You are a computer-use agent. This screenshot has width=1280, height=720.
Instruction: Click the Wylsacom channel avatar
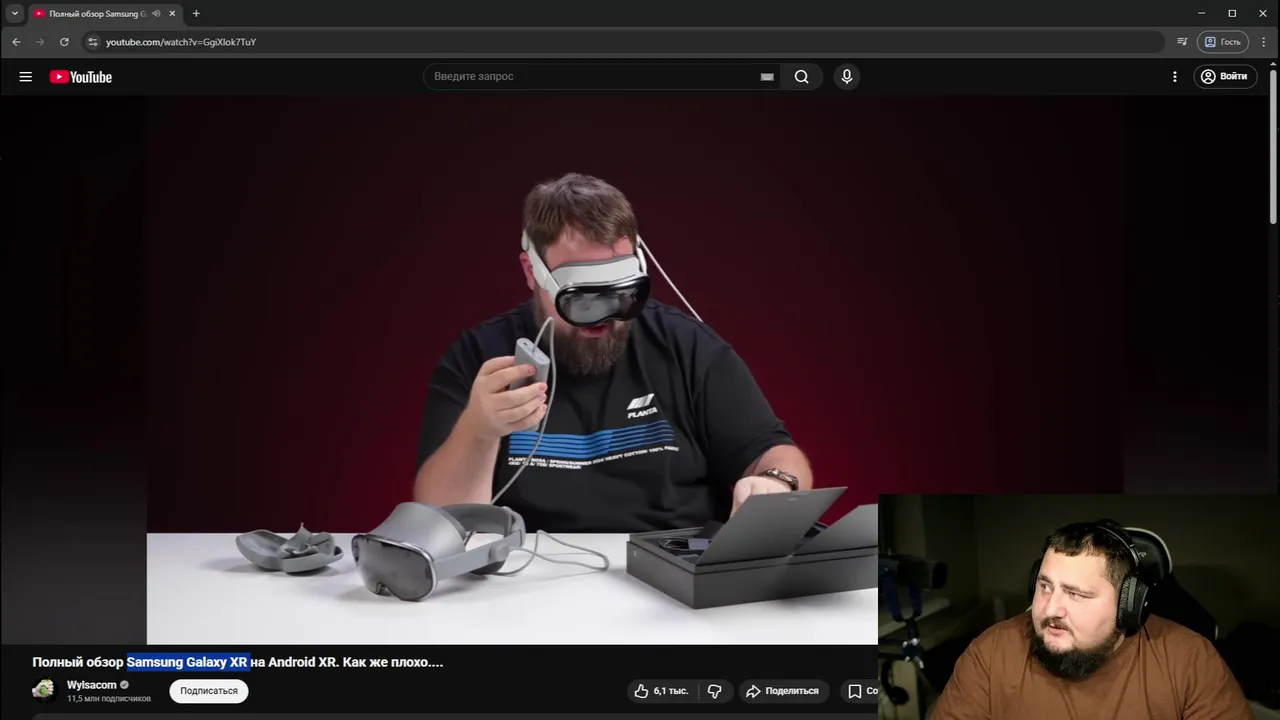click(x=44, y=691)
